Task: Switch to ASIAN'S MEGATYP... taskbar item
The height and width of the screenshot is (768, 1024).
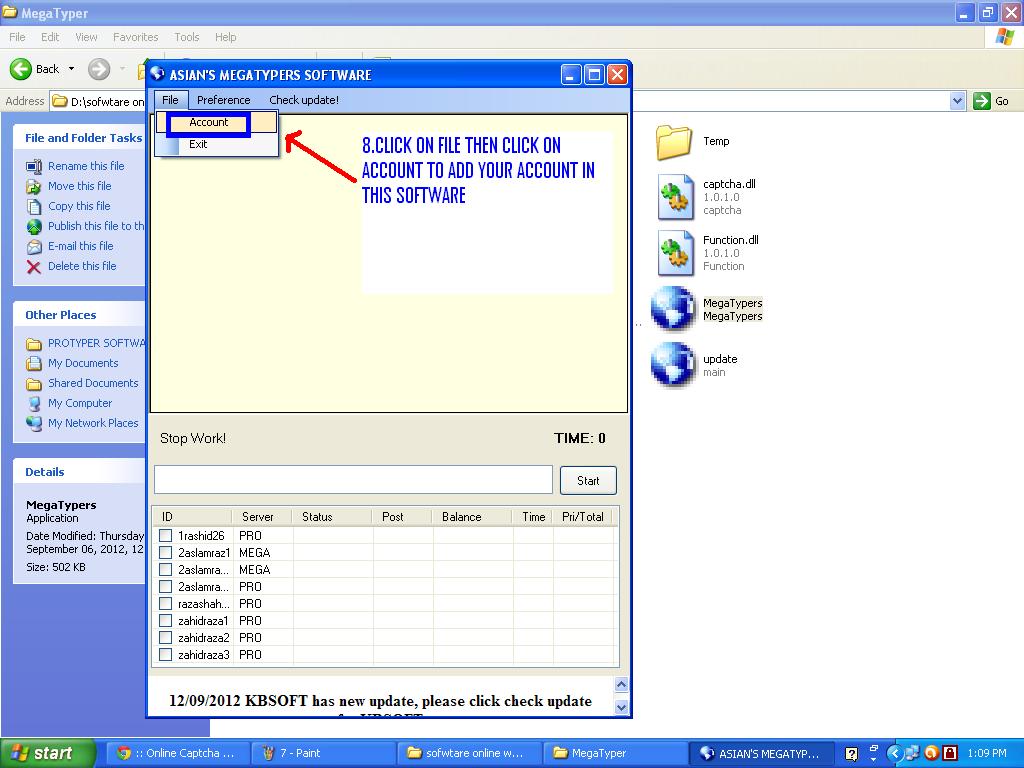Action: 761,753
